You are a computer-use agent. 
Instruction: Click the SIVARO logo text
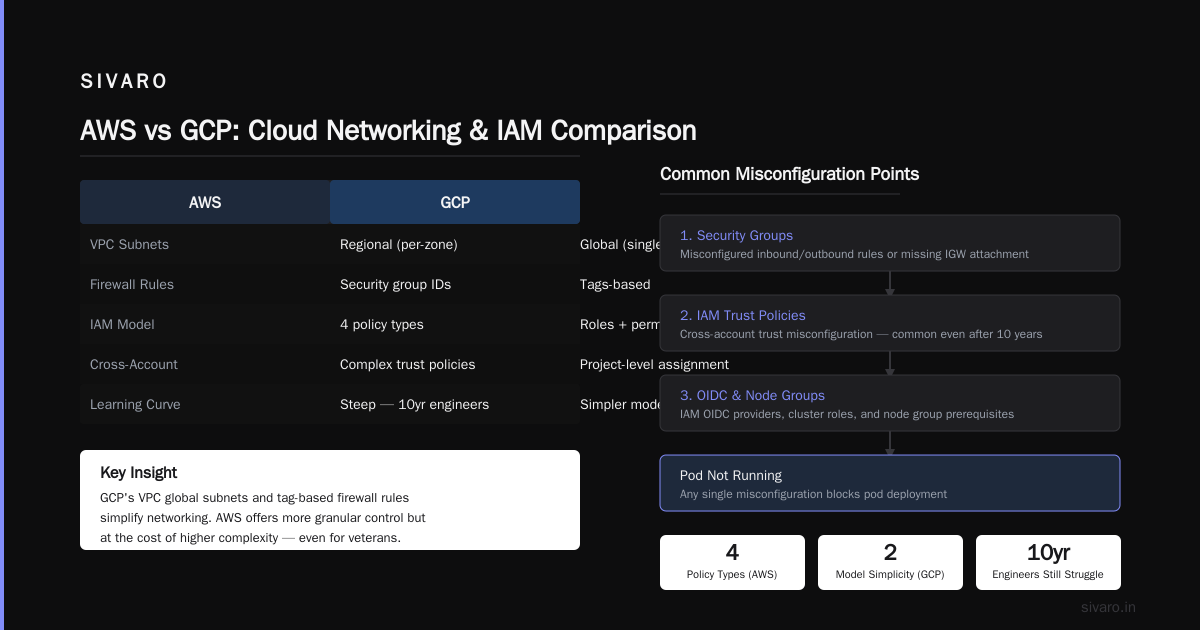(x=124, y=82)
